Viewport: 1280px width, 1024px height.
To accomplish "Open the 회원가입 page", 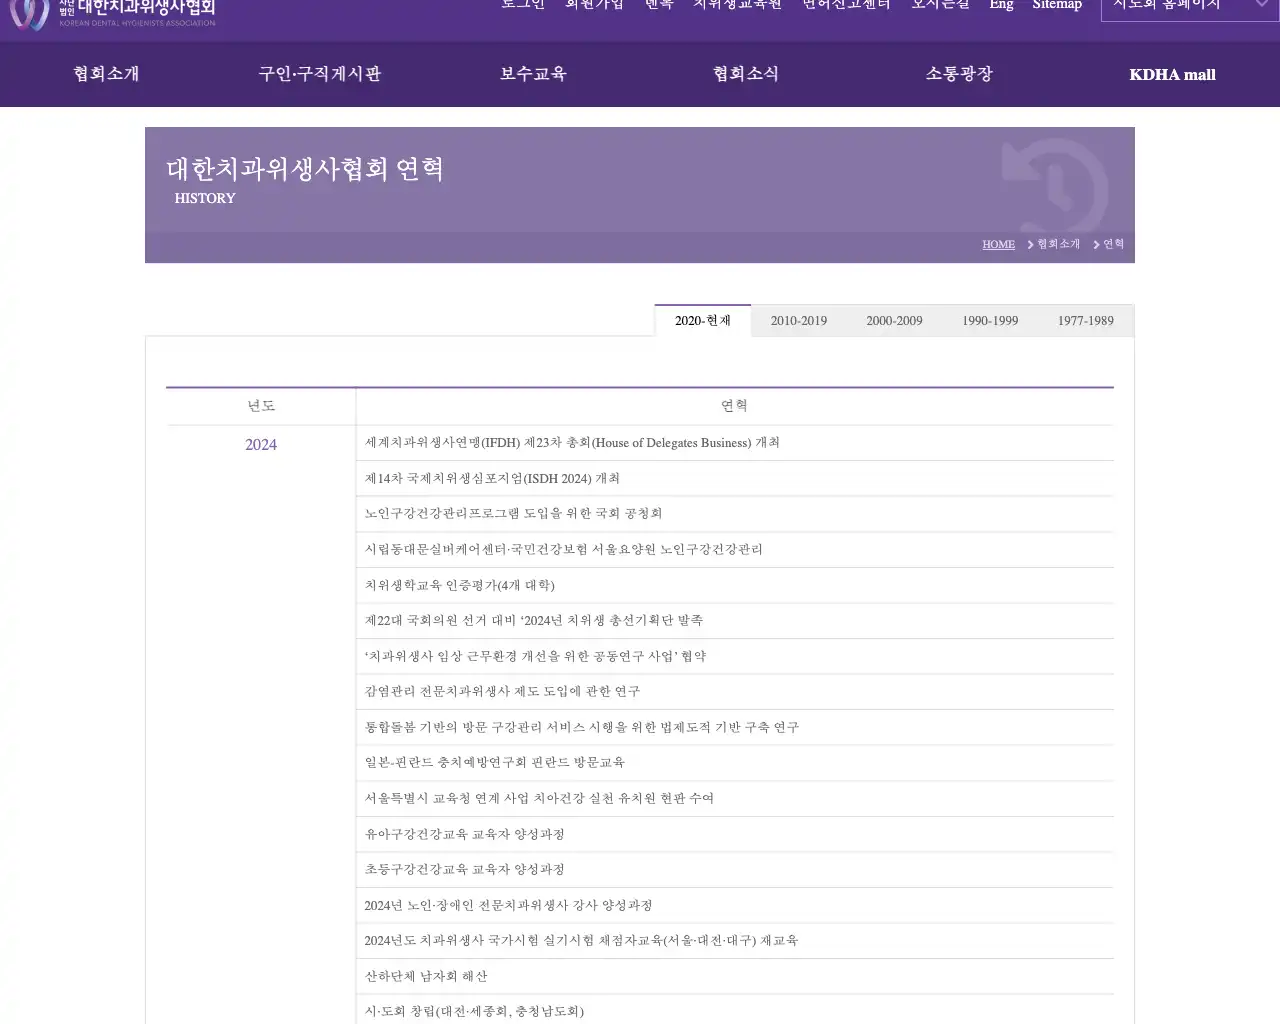I will click(594, 5).
